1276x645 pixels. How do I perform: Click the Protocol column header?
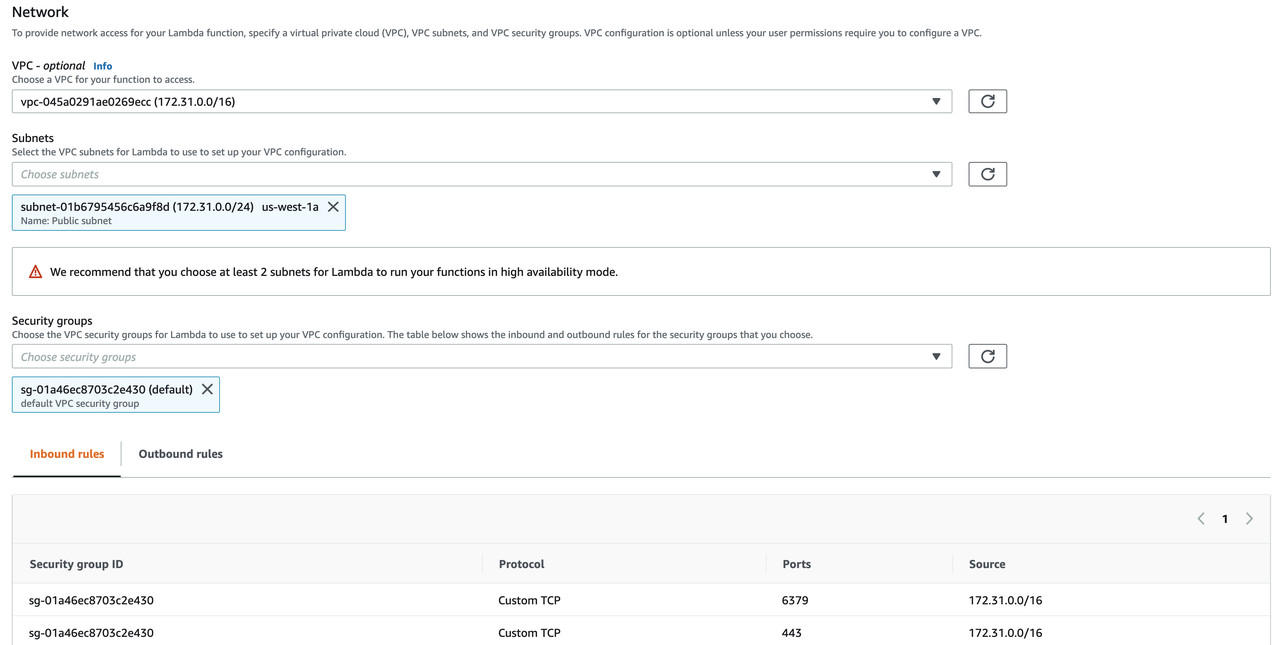coord(521,563)
